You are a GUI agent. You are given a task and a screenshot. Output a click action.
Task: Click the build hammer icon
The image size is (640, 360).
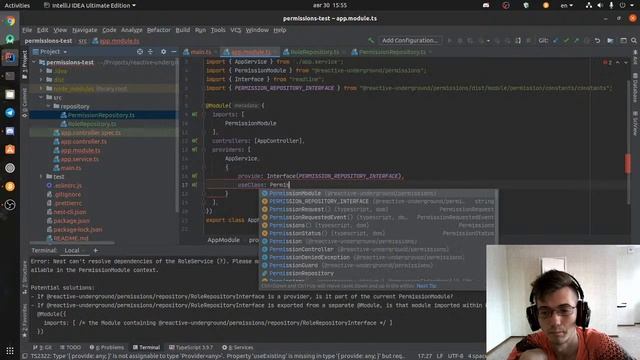click(371, 40)
